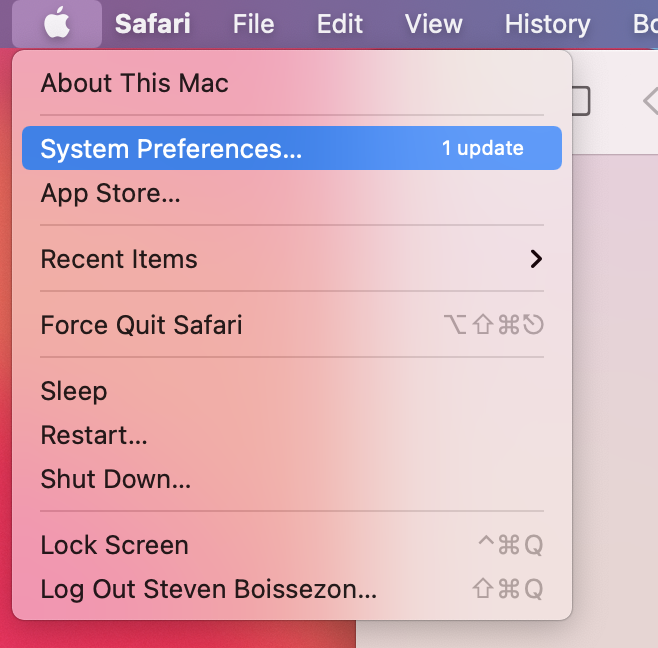Screen dimensions: 658x648
Task: Put the Mac to Sleep
Action: click(292, 391)
